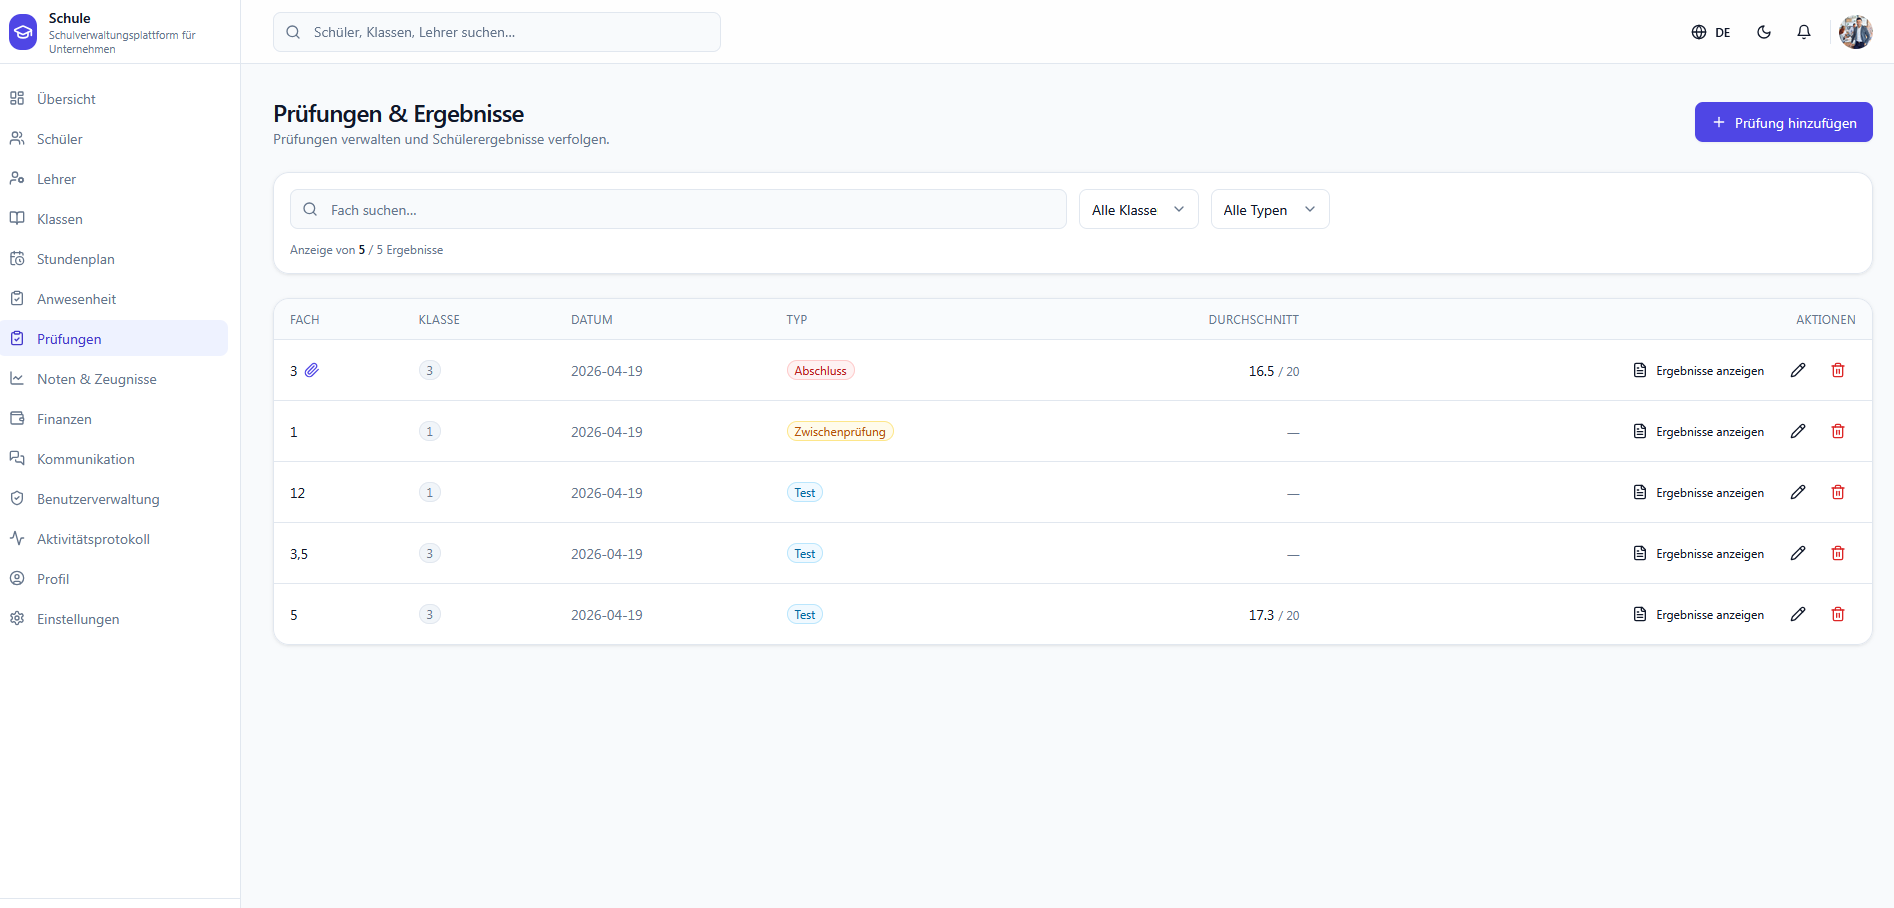Open Noten & Zeugnisse in sidebar
Screen dimensions: 1894x908
[114, 379]
